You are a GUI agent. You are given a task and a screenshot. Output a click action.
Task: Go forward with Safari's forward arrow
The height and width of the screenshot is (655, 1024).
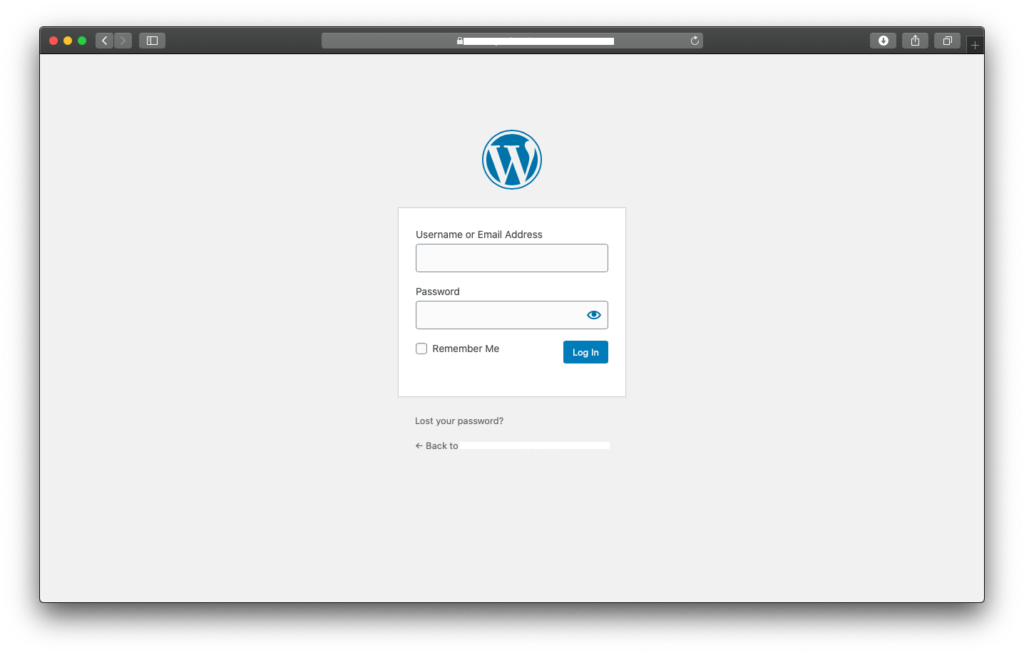pos(123,40)
